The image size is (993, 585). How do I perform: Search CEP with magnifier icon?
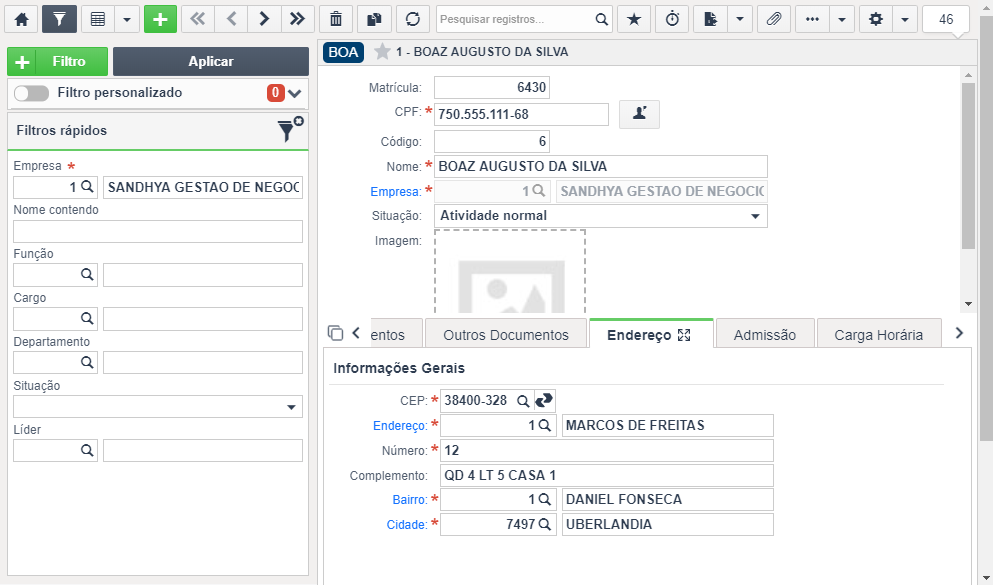[523, 401]
